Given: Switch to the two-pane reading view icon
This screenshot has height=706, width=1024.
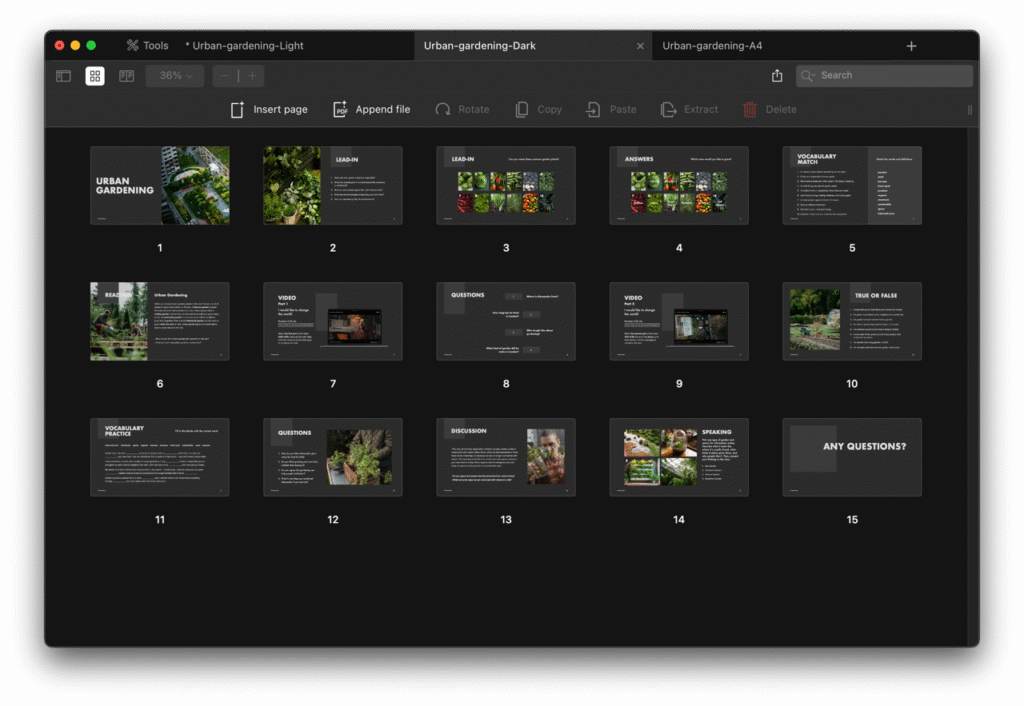Looking at the screenshot, I should (x=127, y=76).
